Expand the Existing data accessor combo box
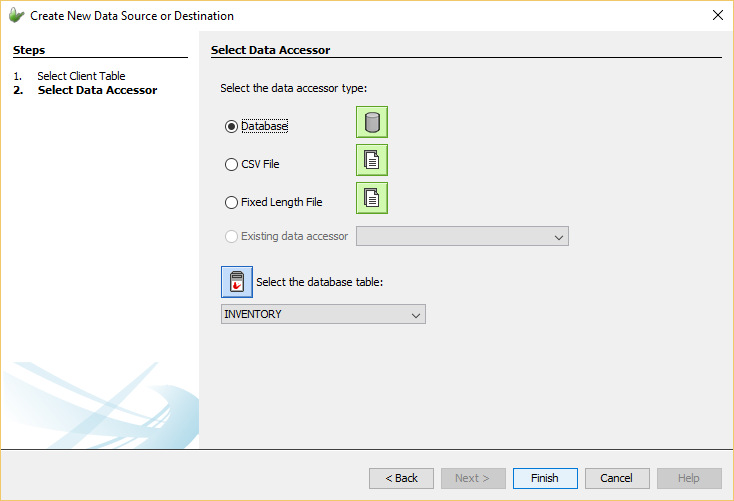Viewport: 734px width, 501px height. [462, 237]
